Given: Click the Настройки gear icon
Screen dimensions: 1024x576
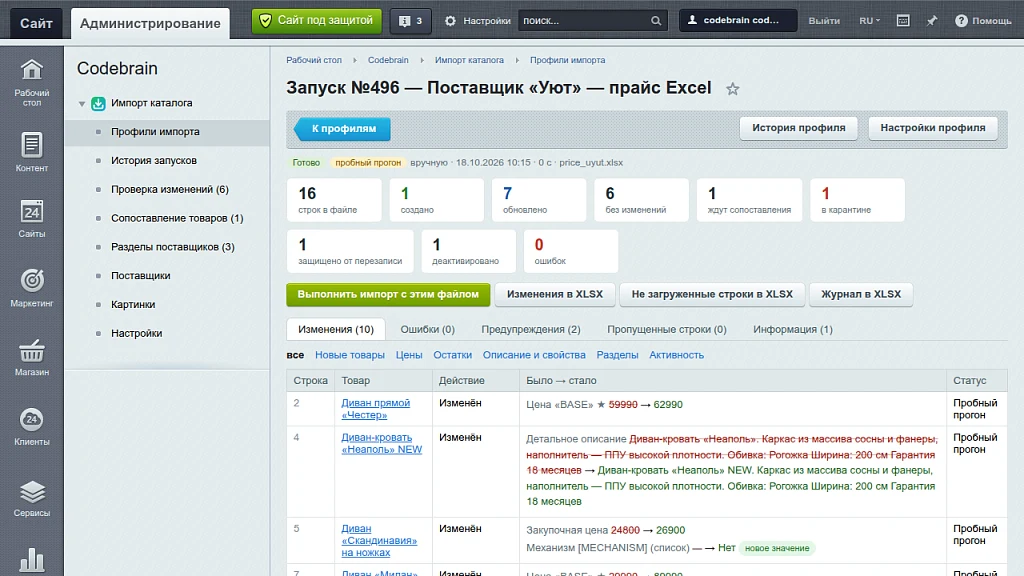Looking at the screenshot, I should click(451, 21).
